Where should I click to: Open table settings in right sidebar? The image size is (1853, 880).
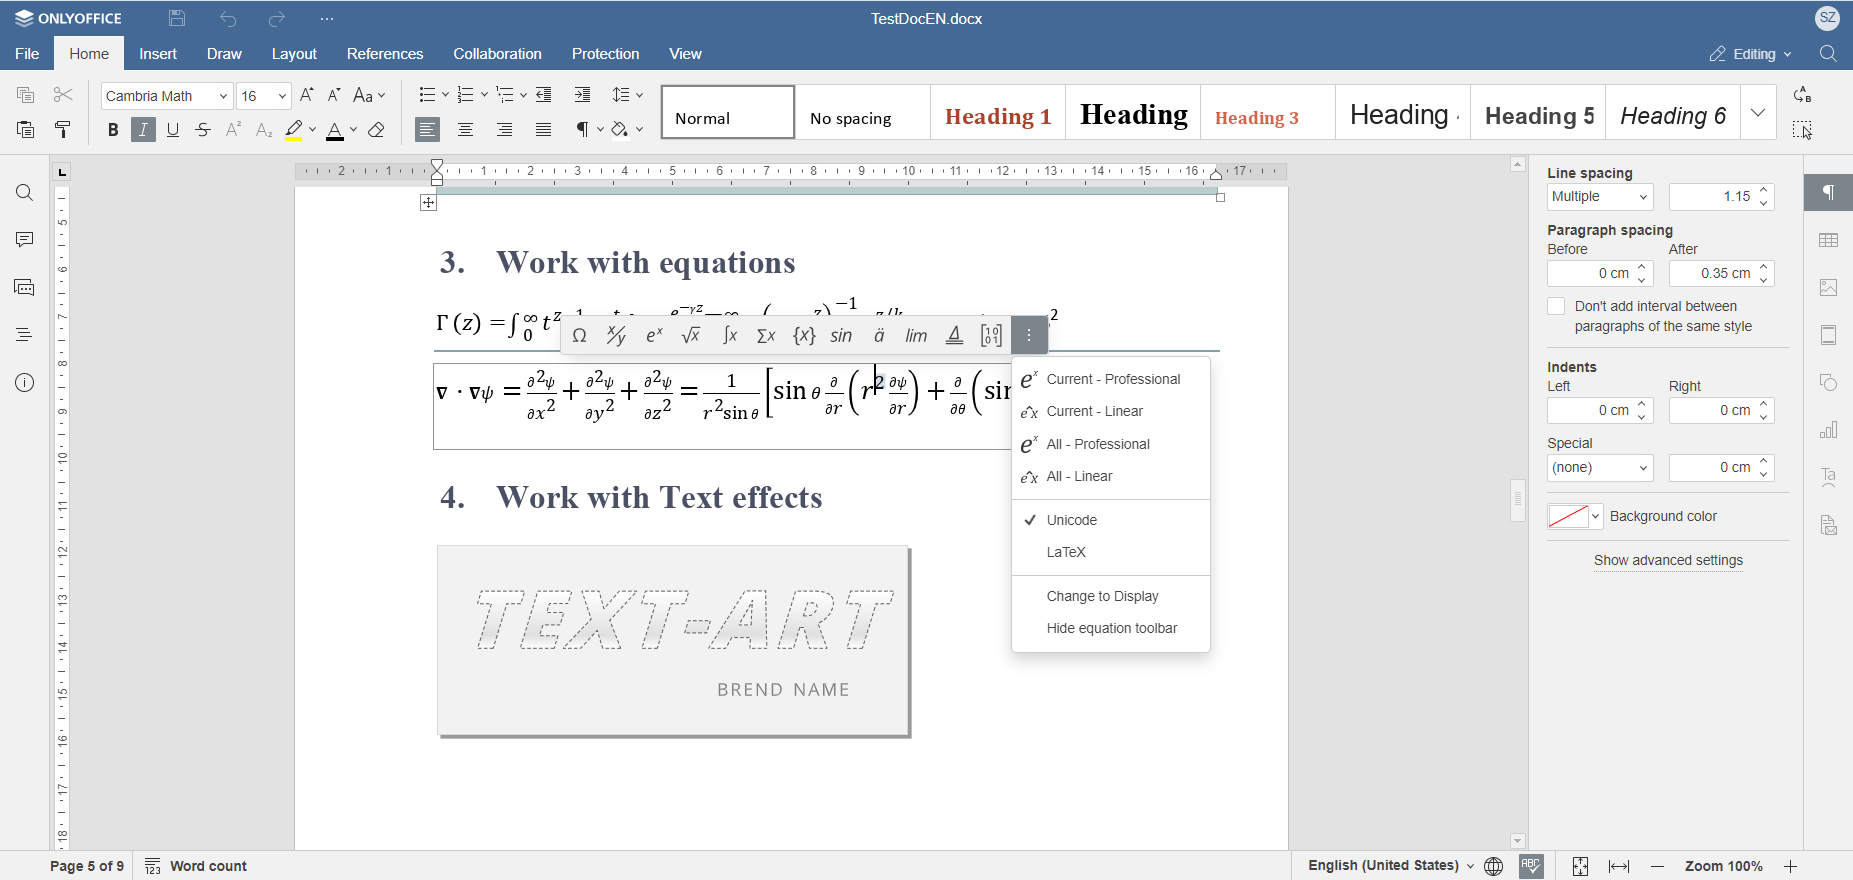point(1829,240)
